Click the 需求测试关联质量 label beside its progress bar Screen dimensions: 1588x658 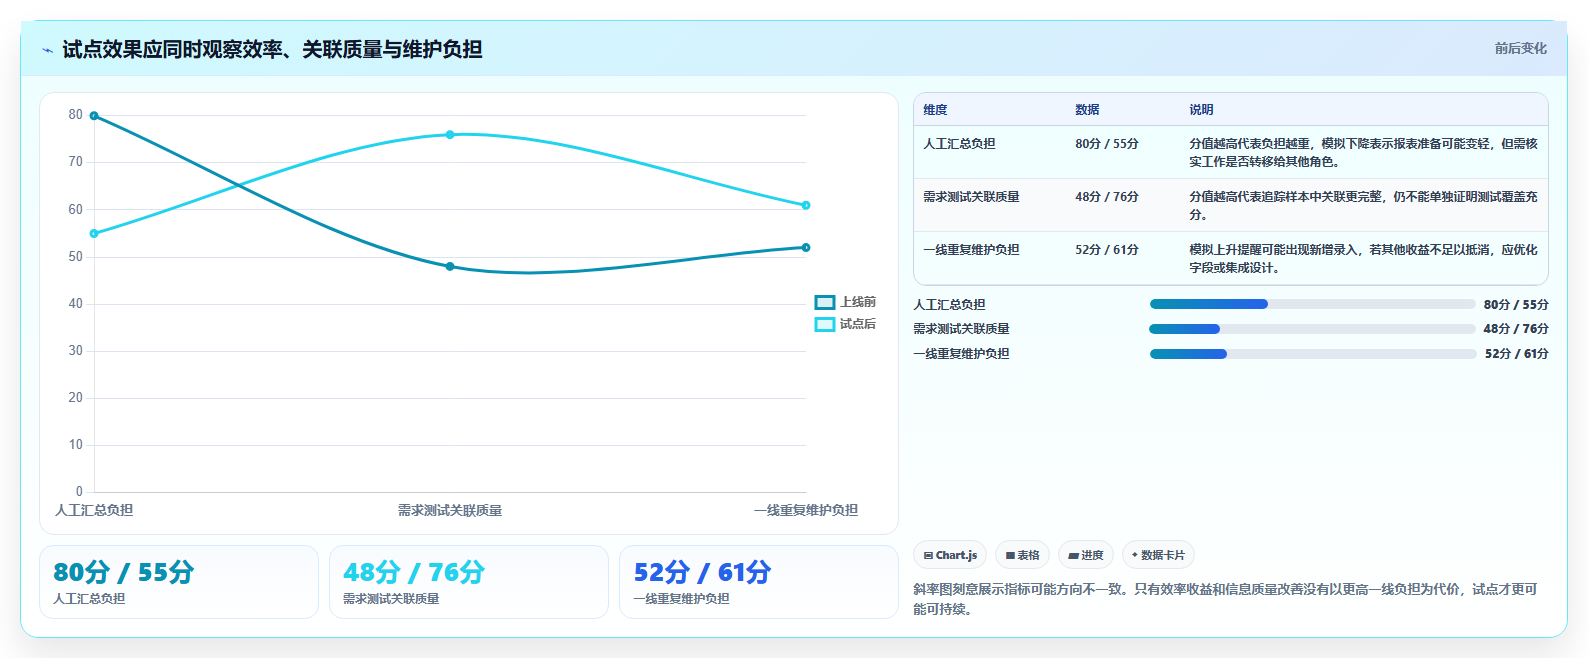point(961,329)
